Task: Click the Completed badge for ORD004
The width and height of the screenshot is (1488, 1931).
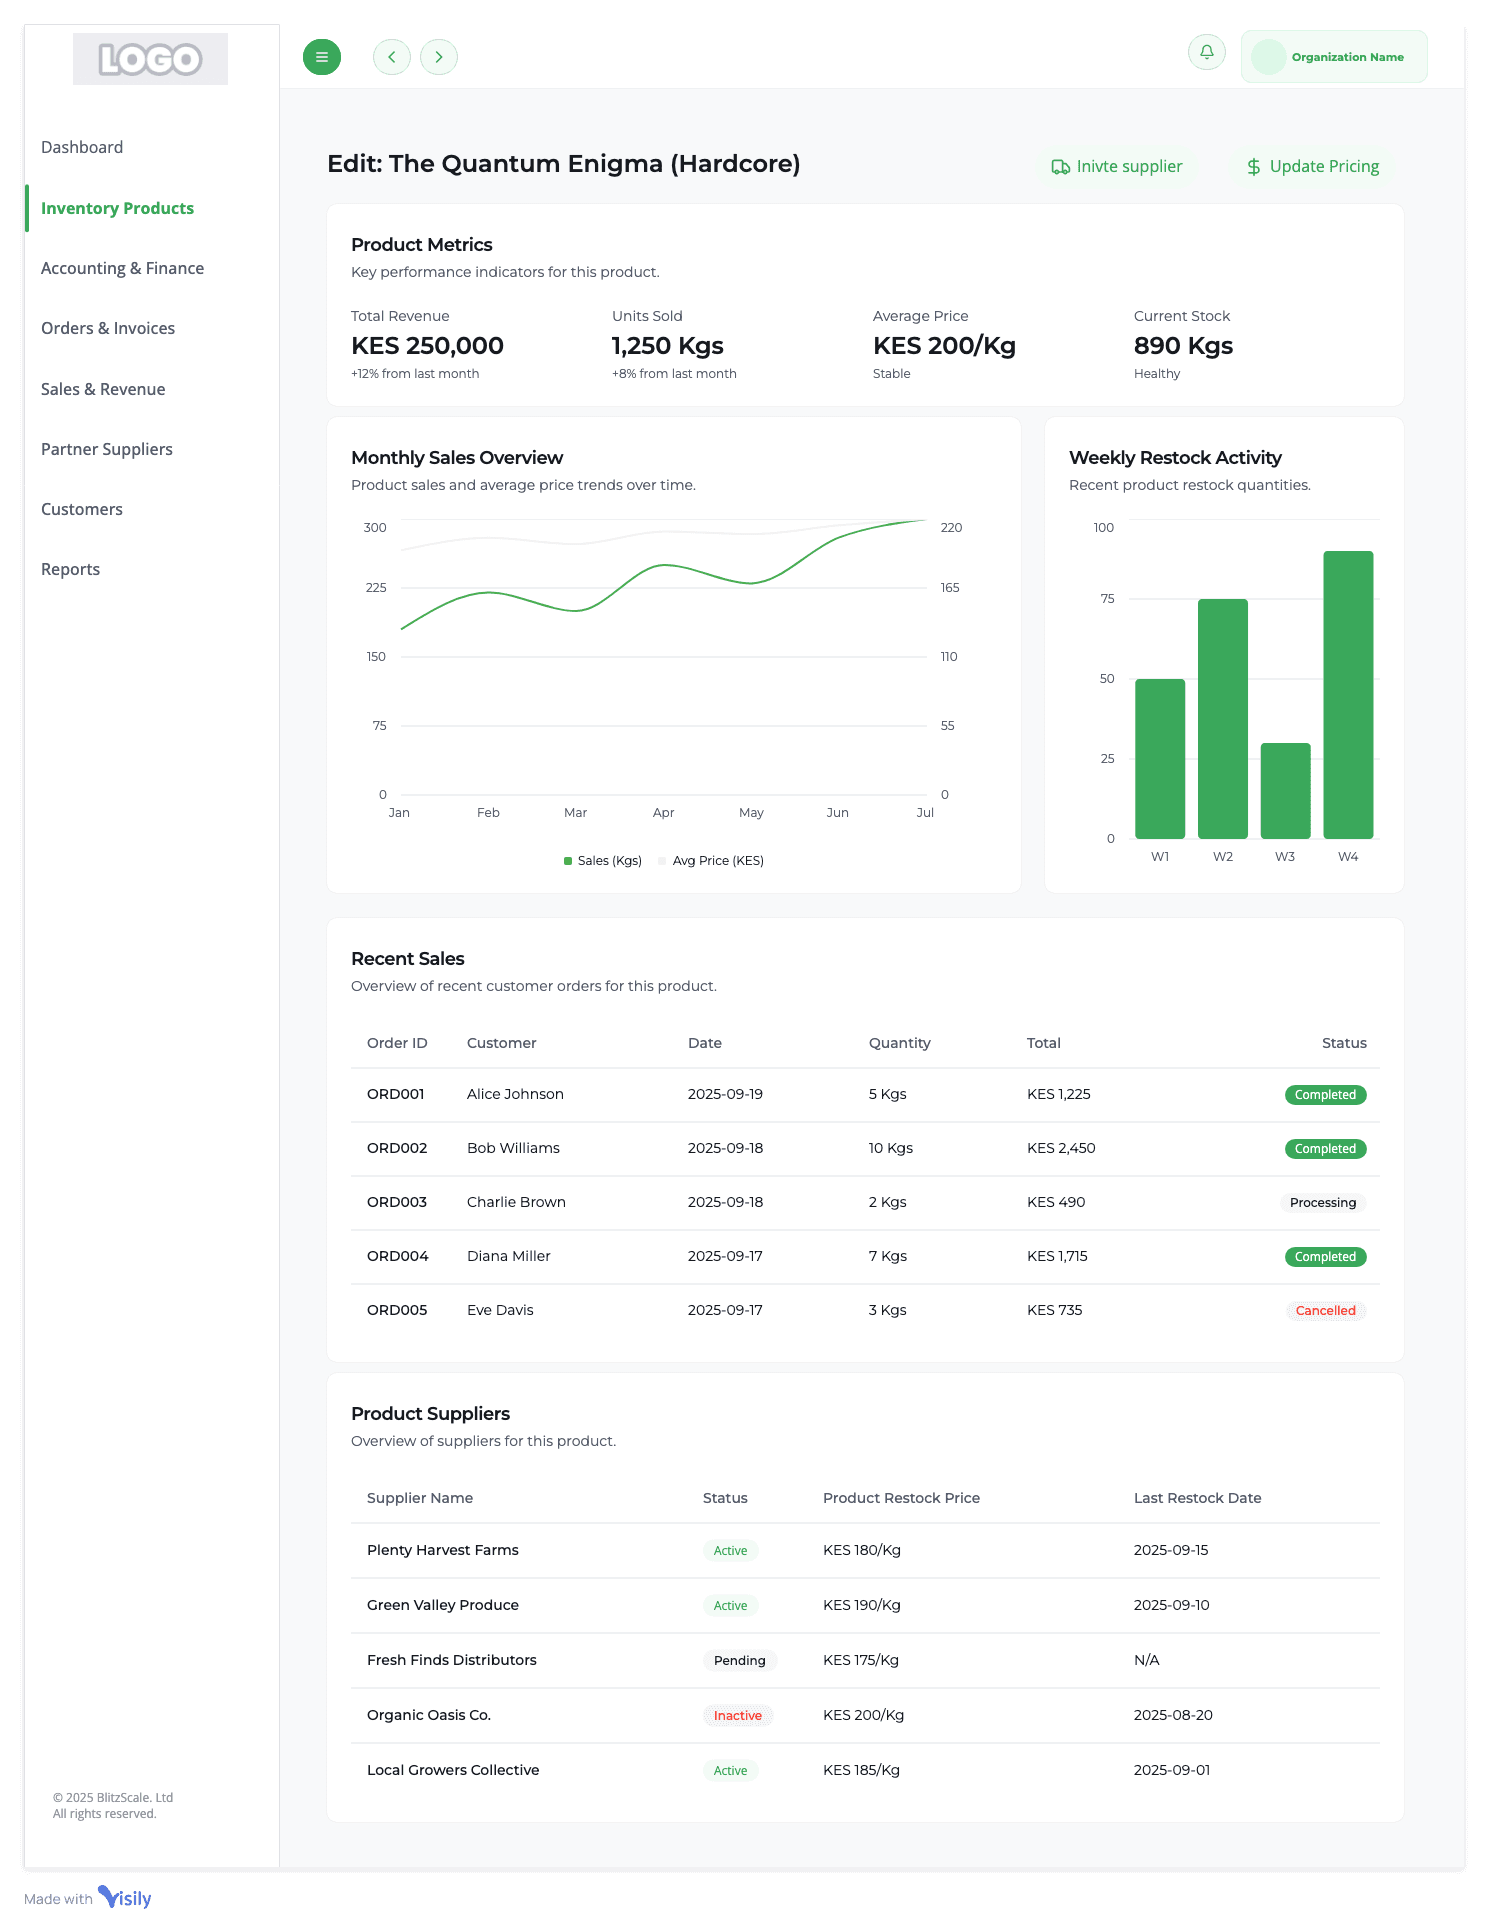Action: pyautogui.click(x=1325, y=1257)
